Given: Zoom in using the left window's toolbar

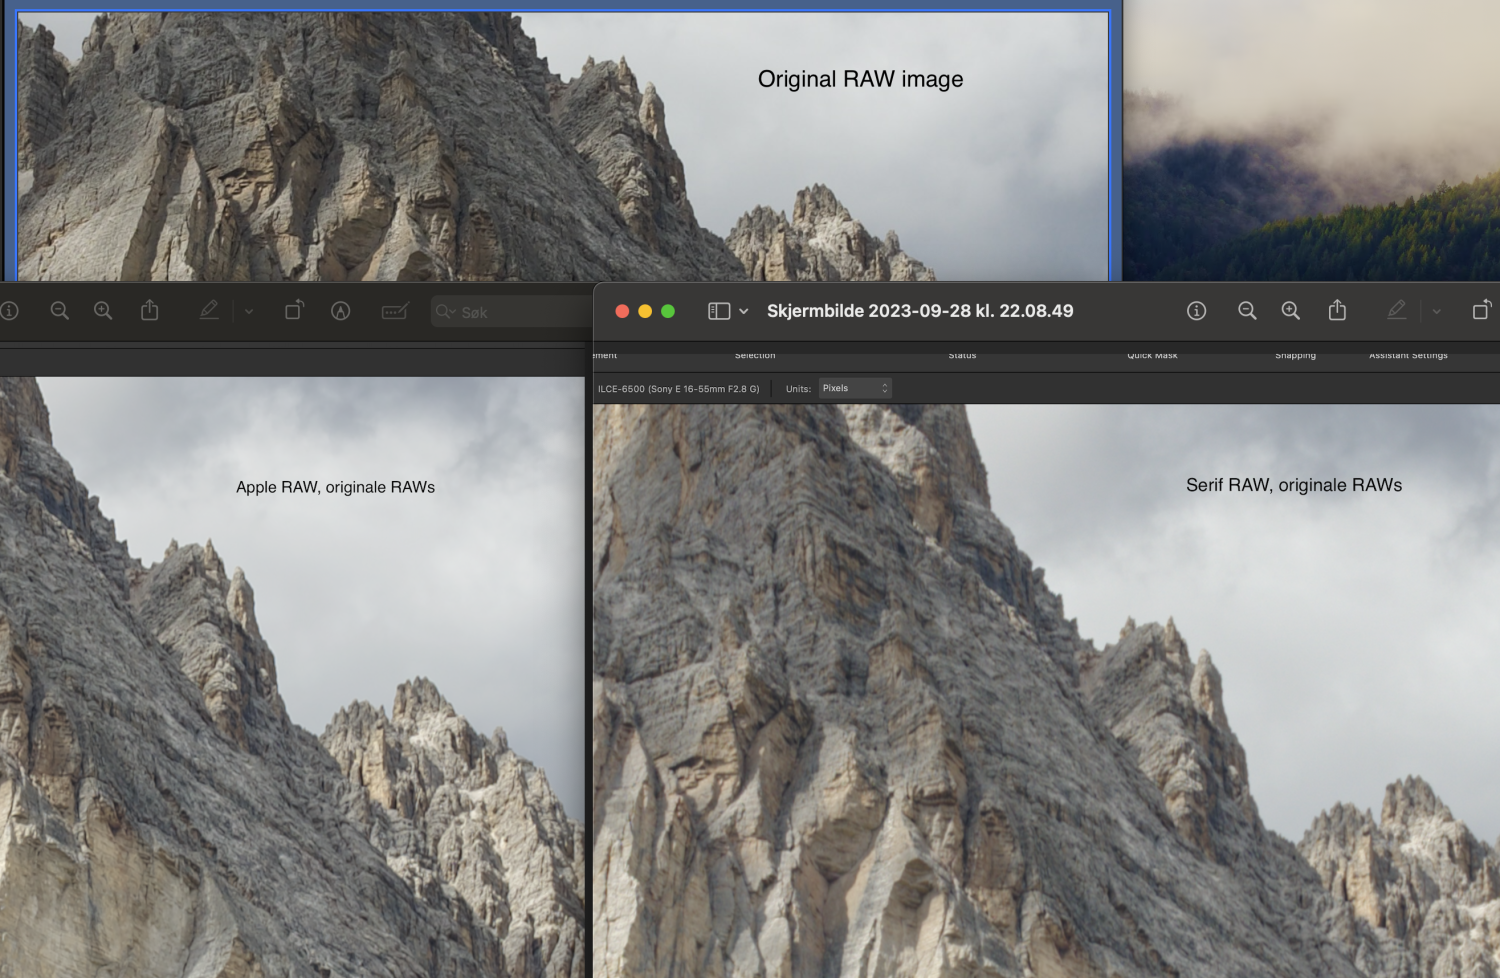Looking at the screenshot, I should click(103, 311).
